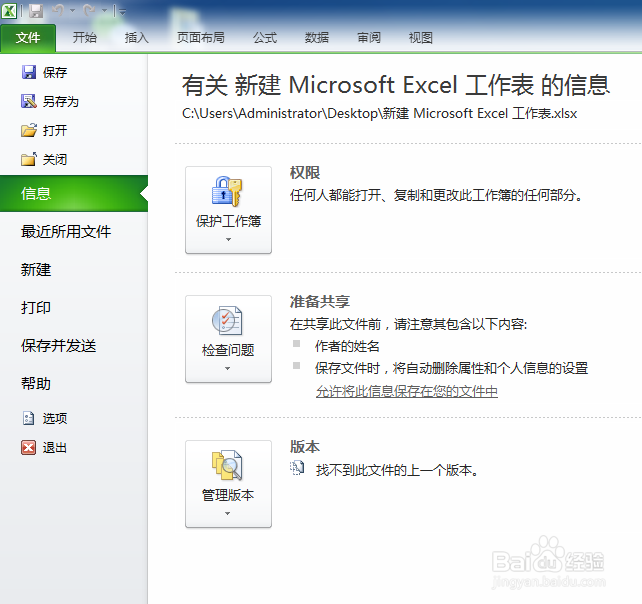The width and height of the screenshot is (642, 604).
Task: Click the 打开 label in sidebar
Action: click(x=55, y=131)
